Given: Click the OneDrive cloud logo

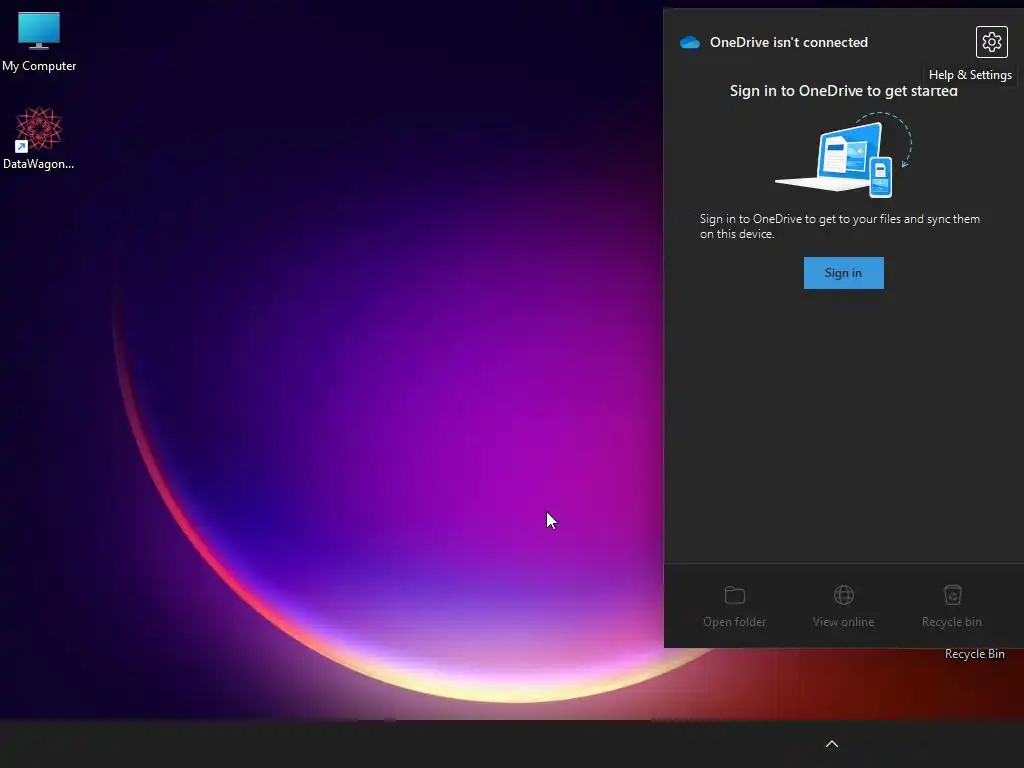Looking at the screenshot, I should pyautogui.click(x=690, y=42).
